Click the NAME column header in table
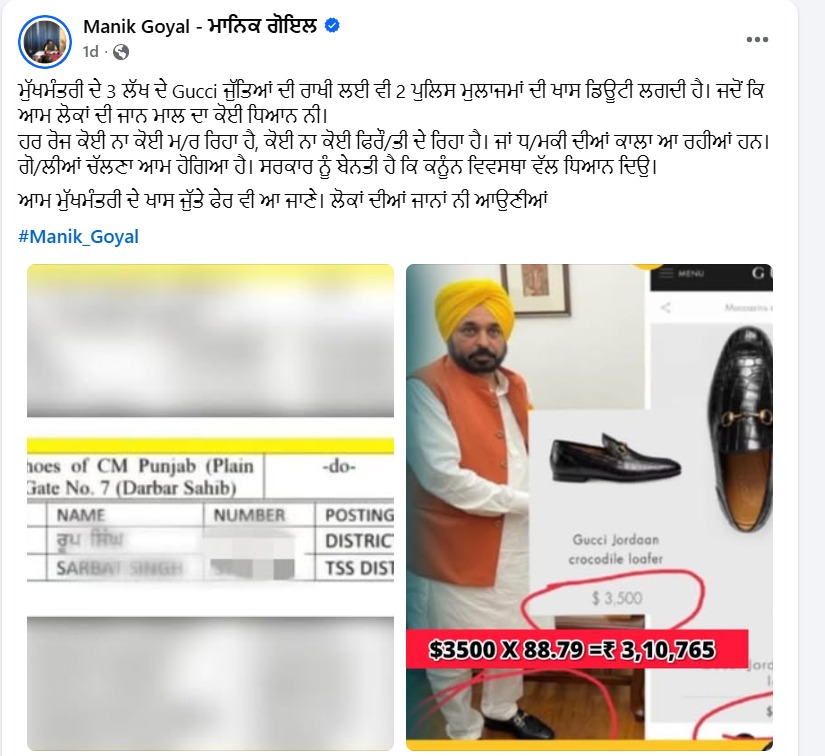 tap(81, 515)
